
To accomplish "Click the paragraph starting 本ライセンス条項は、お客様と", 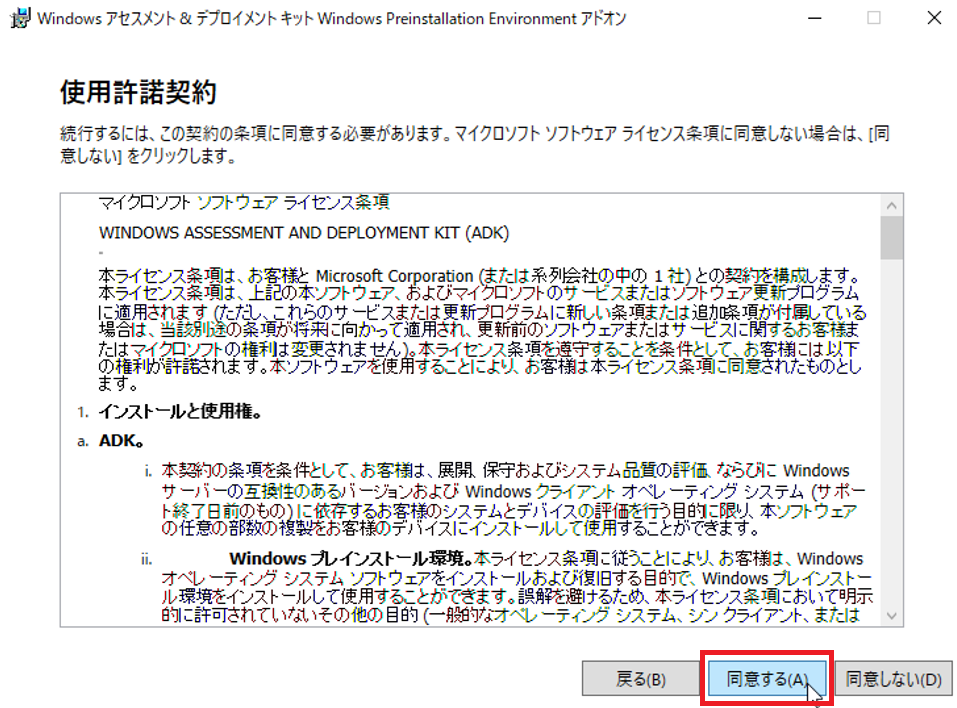I will pos(482,330).
